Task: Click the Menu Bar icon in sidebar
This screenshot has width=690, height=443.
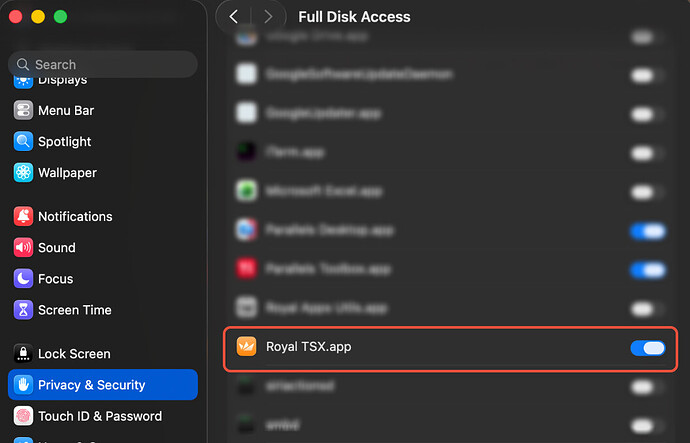Action: [23, 111]
